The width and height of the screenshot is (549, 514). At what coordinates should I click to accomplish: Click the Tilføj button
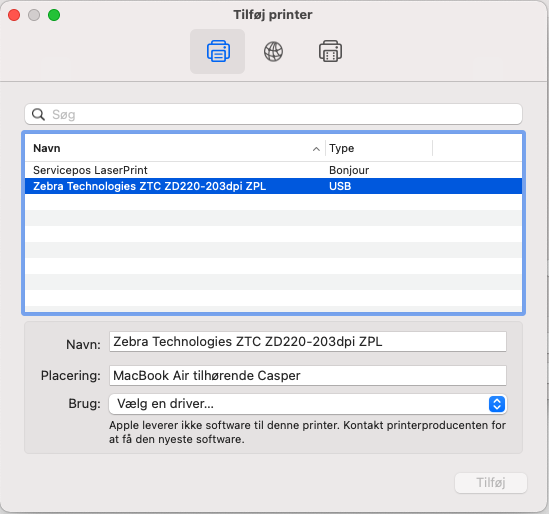pos(491,482)
